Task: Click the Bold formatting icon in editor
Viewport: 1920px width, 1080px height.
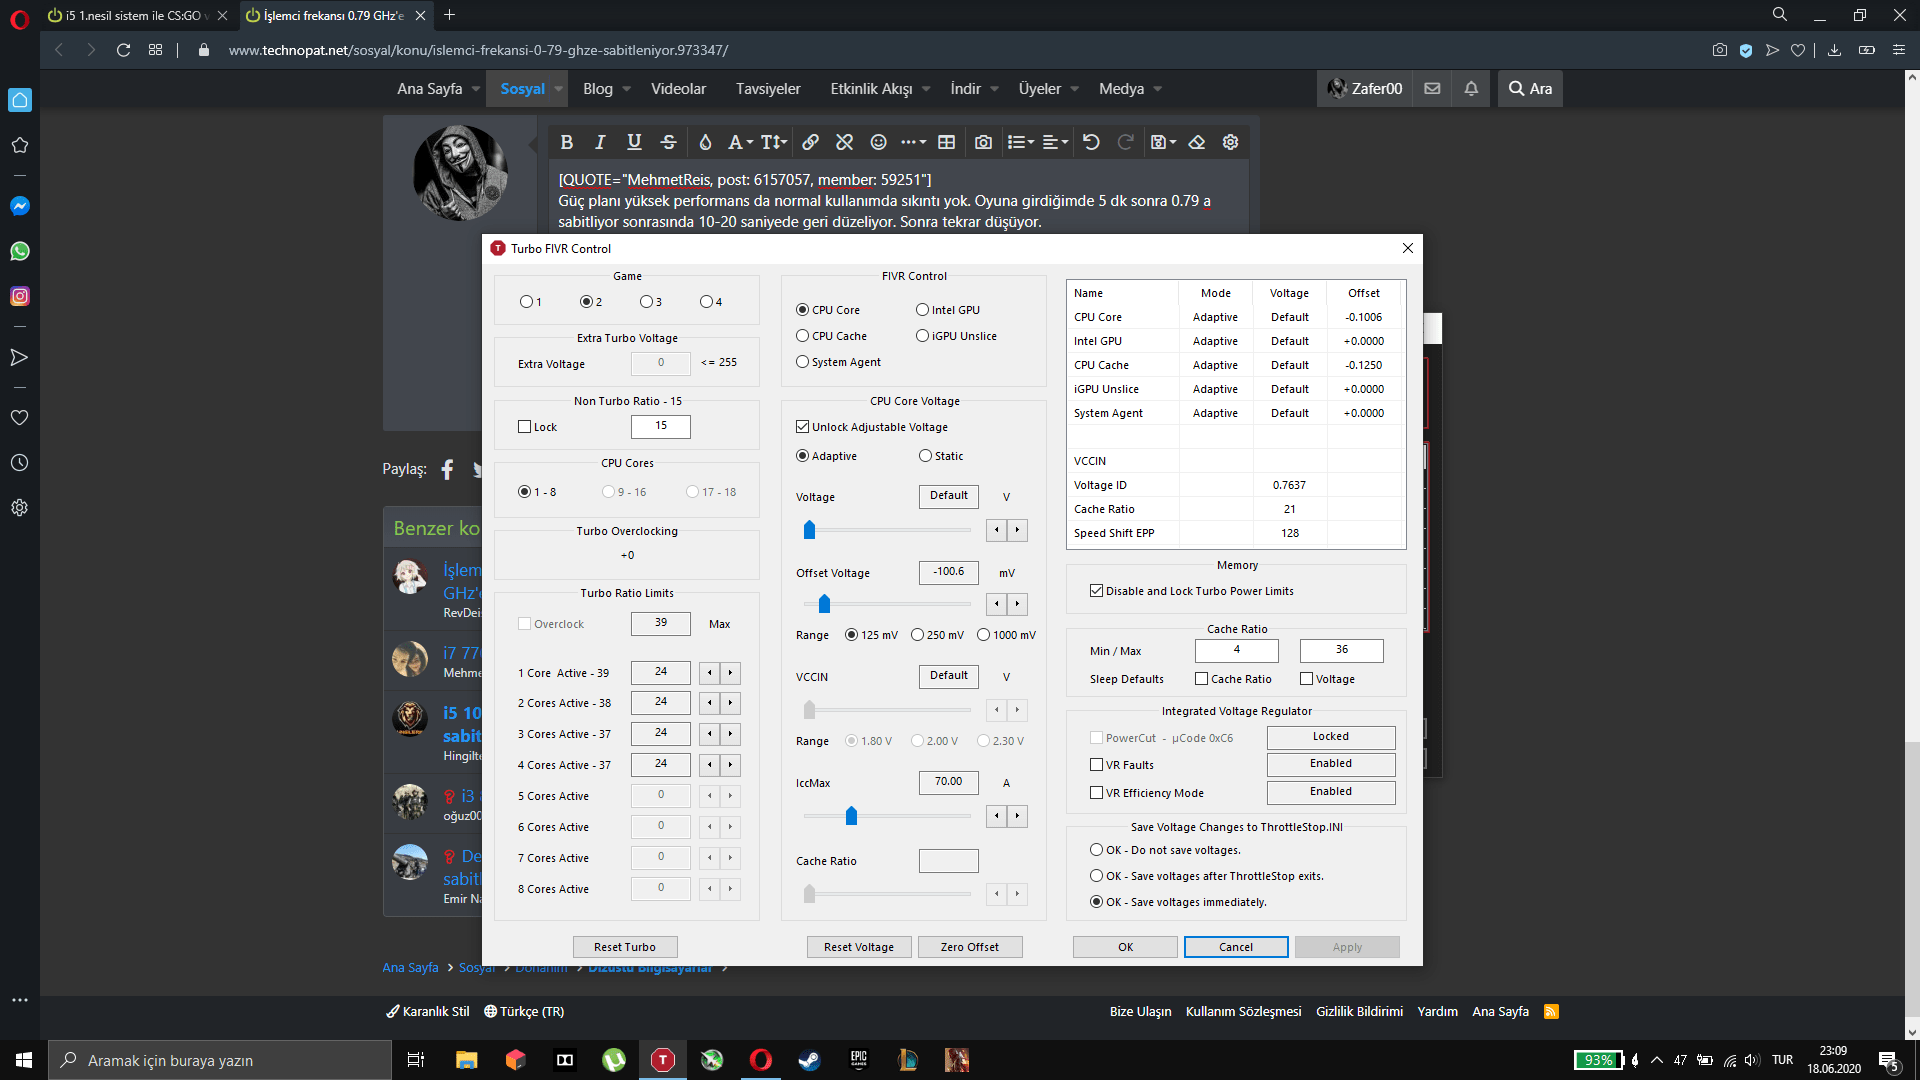Action: (566, 142)
